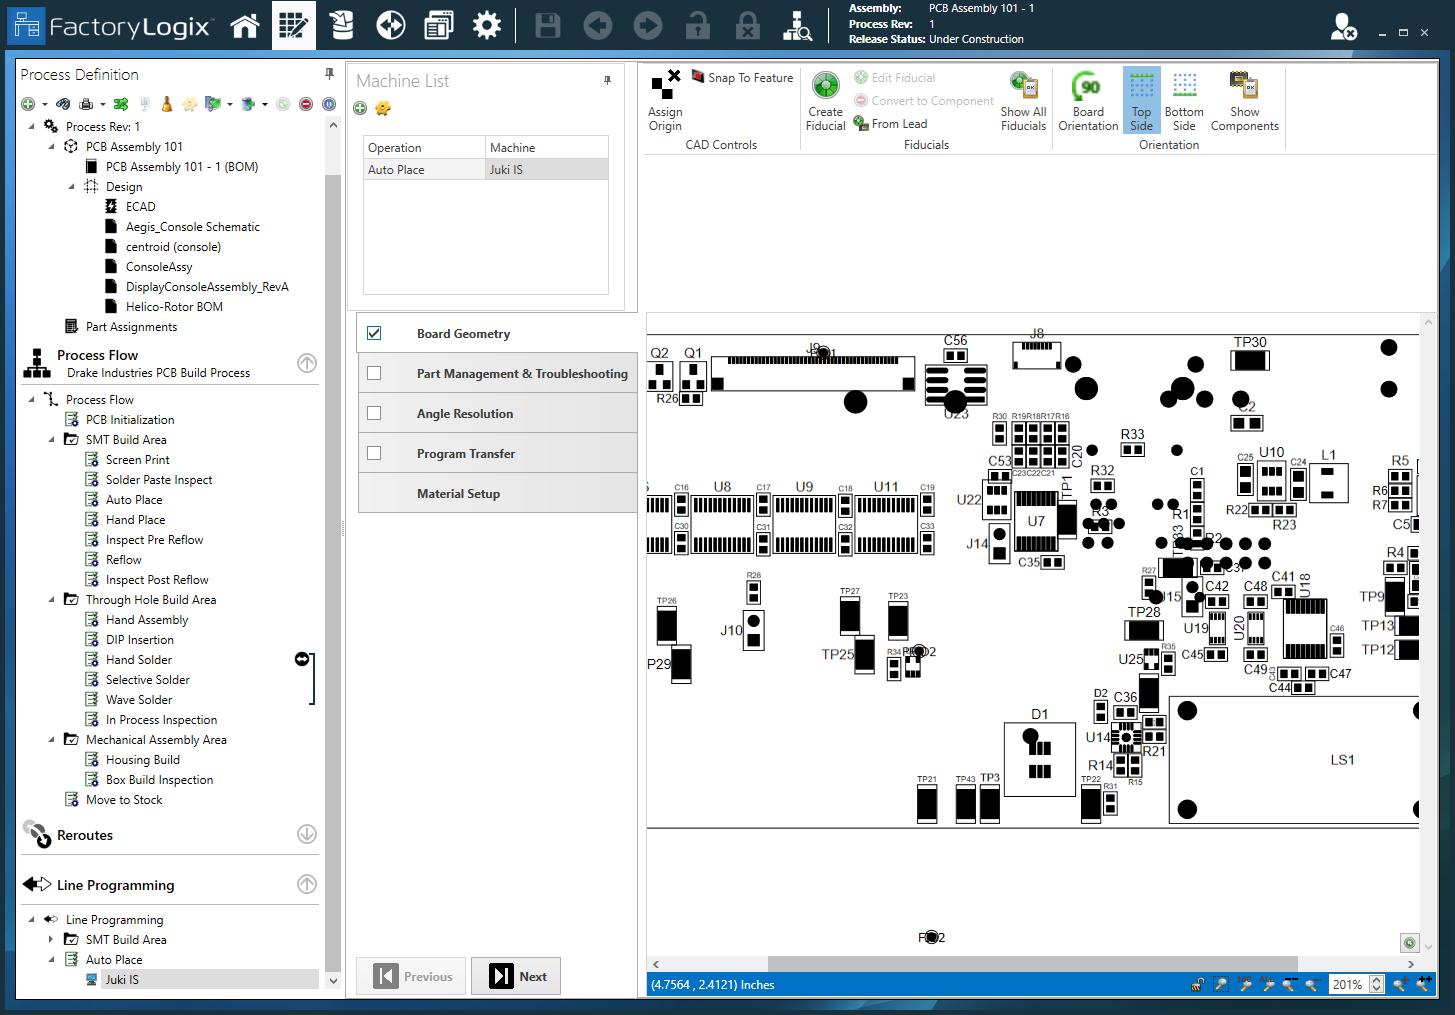
Task: Uncheck the Board Geometry checkbox
Action: (374, 333)
